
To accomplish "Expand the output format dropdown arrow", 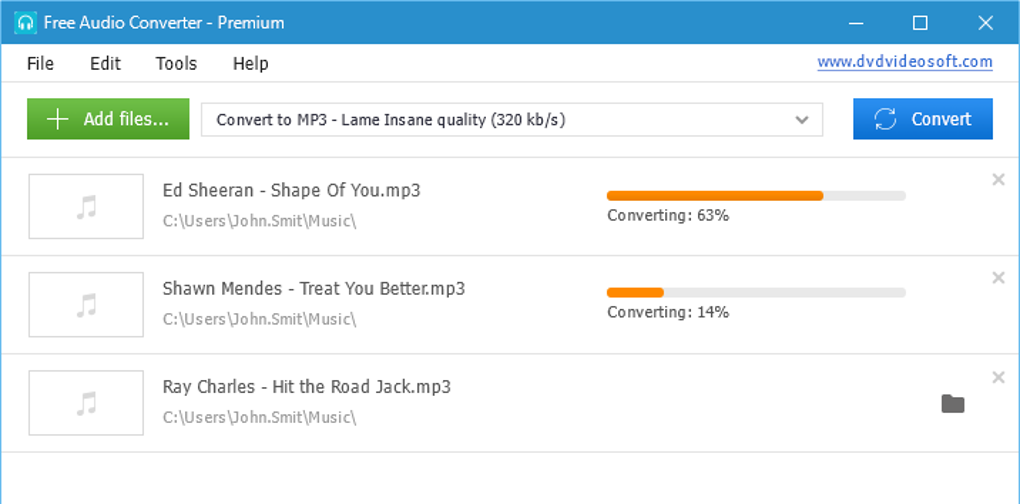I will click(801, 120).
